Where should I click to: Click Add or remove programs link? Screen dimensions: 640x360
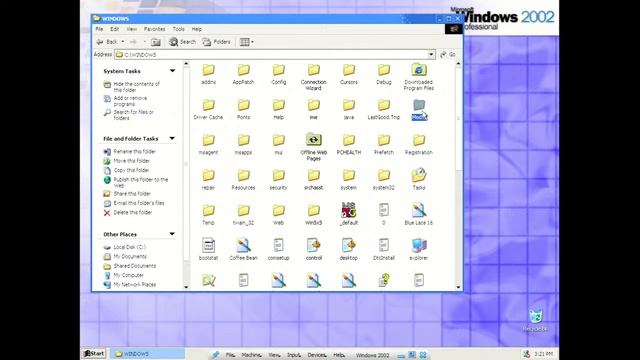(x=130, y=101)
